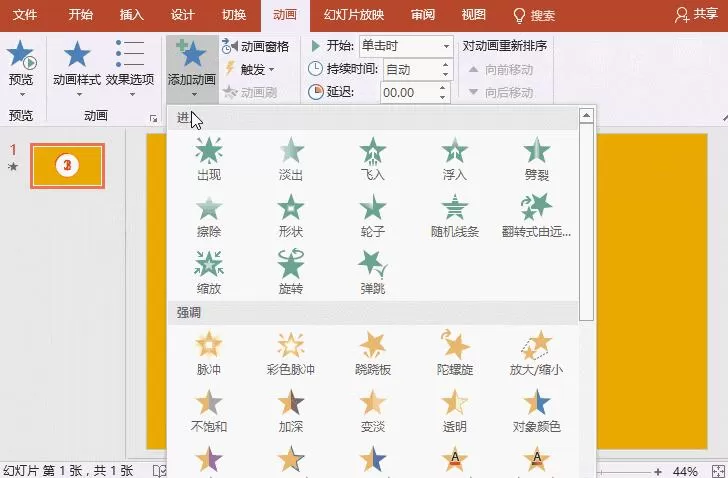Apply the 透明 emphasis effect
Image resolution: width=728 pixels, height=478 pixels.
[x=455, y=411]
